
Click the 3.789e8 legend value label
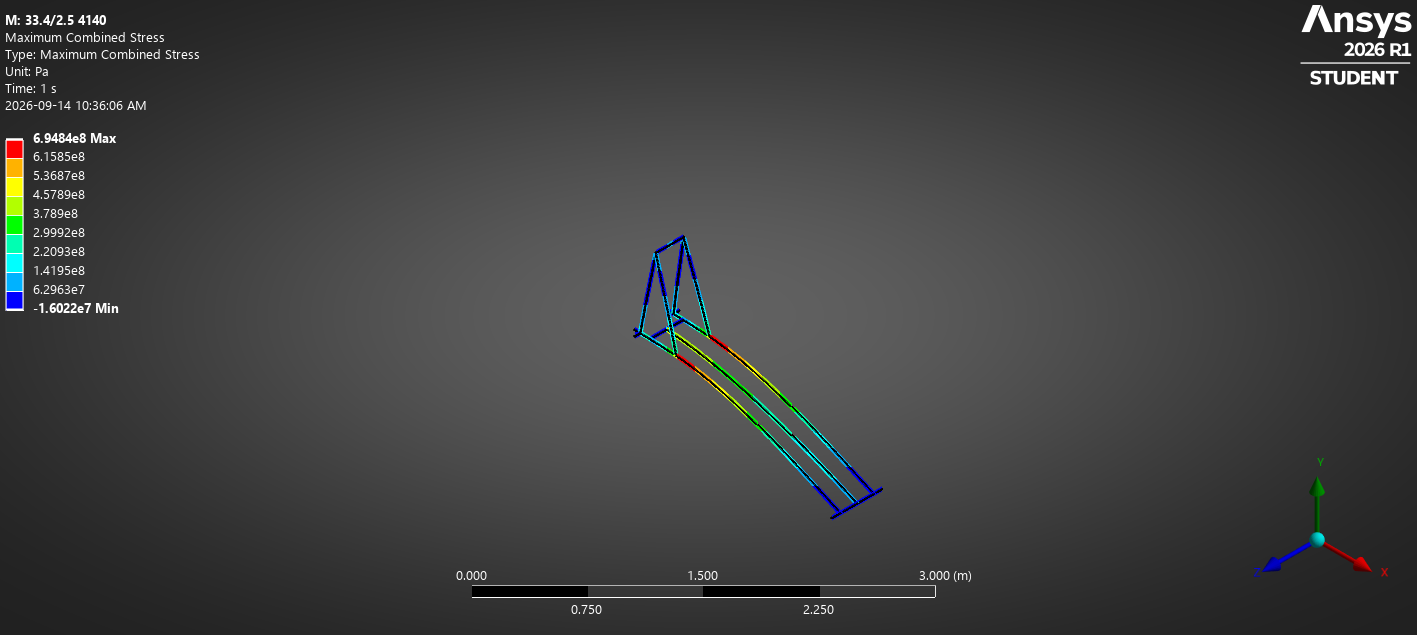pos(55,214)
